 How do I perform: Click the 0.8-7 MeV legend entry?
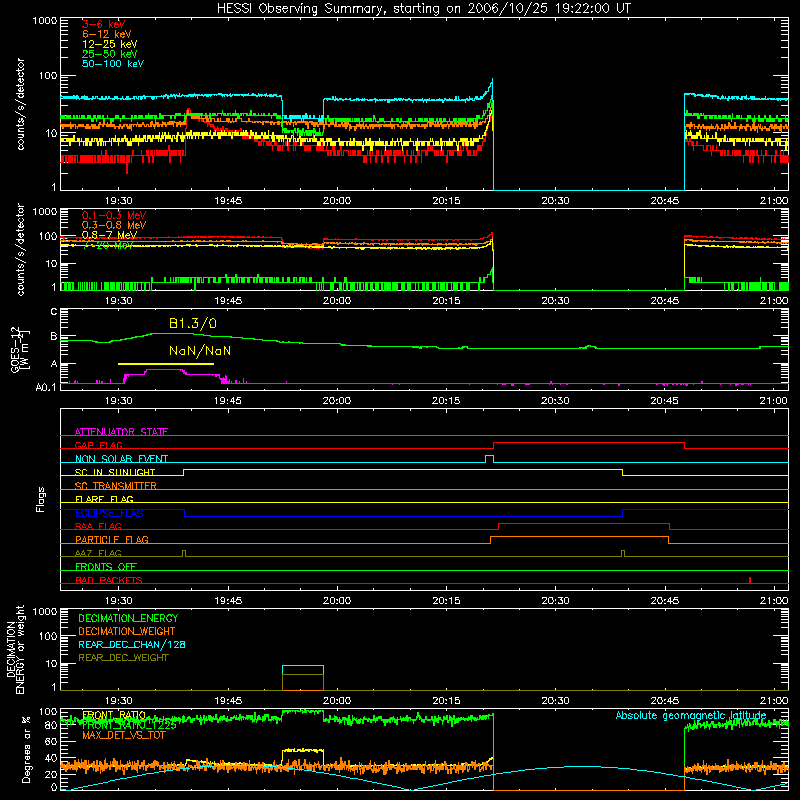point(109,235)
